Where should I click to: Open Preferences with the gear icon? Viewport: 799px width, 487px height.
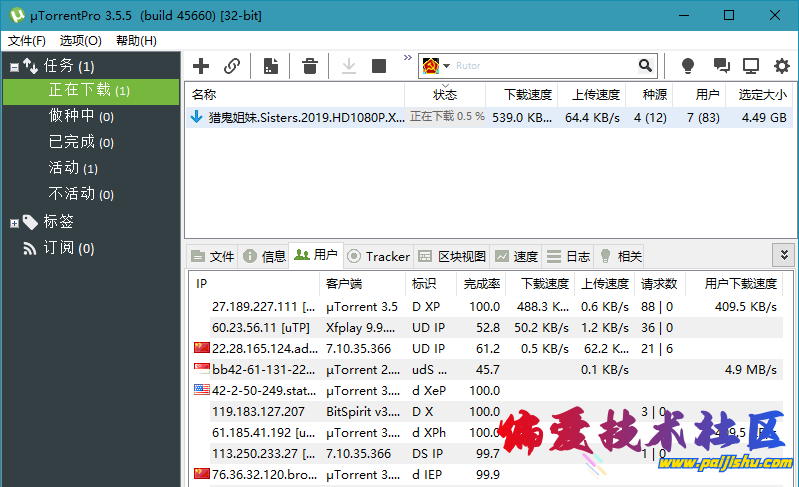[x=780, y=66]
